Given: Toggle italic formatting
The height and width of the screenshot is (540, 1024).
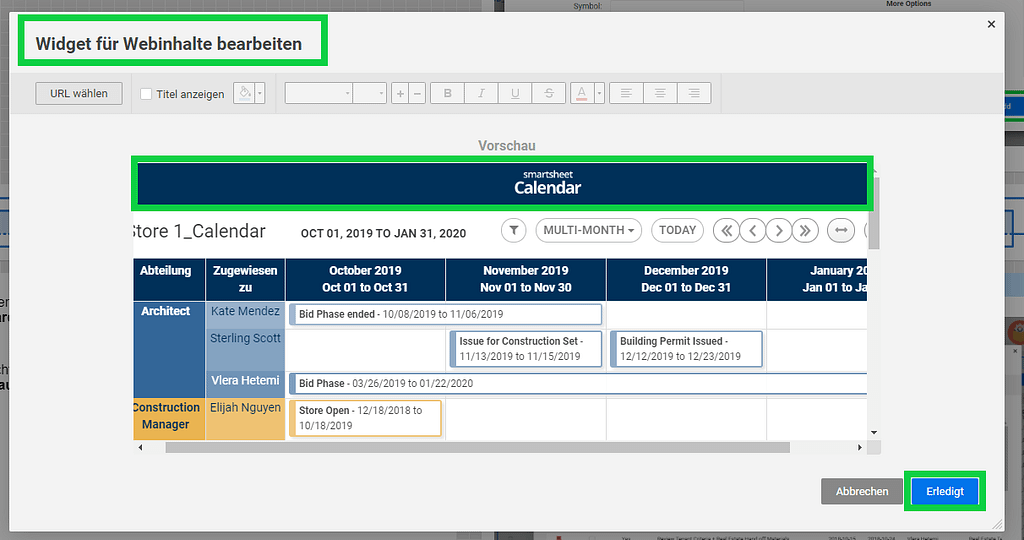Looking at the screenshot, I should click(481, 93).
